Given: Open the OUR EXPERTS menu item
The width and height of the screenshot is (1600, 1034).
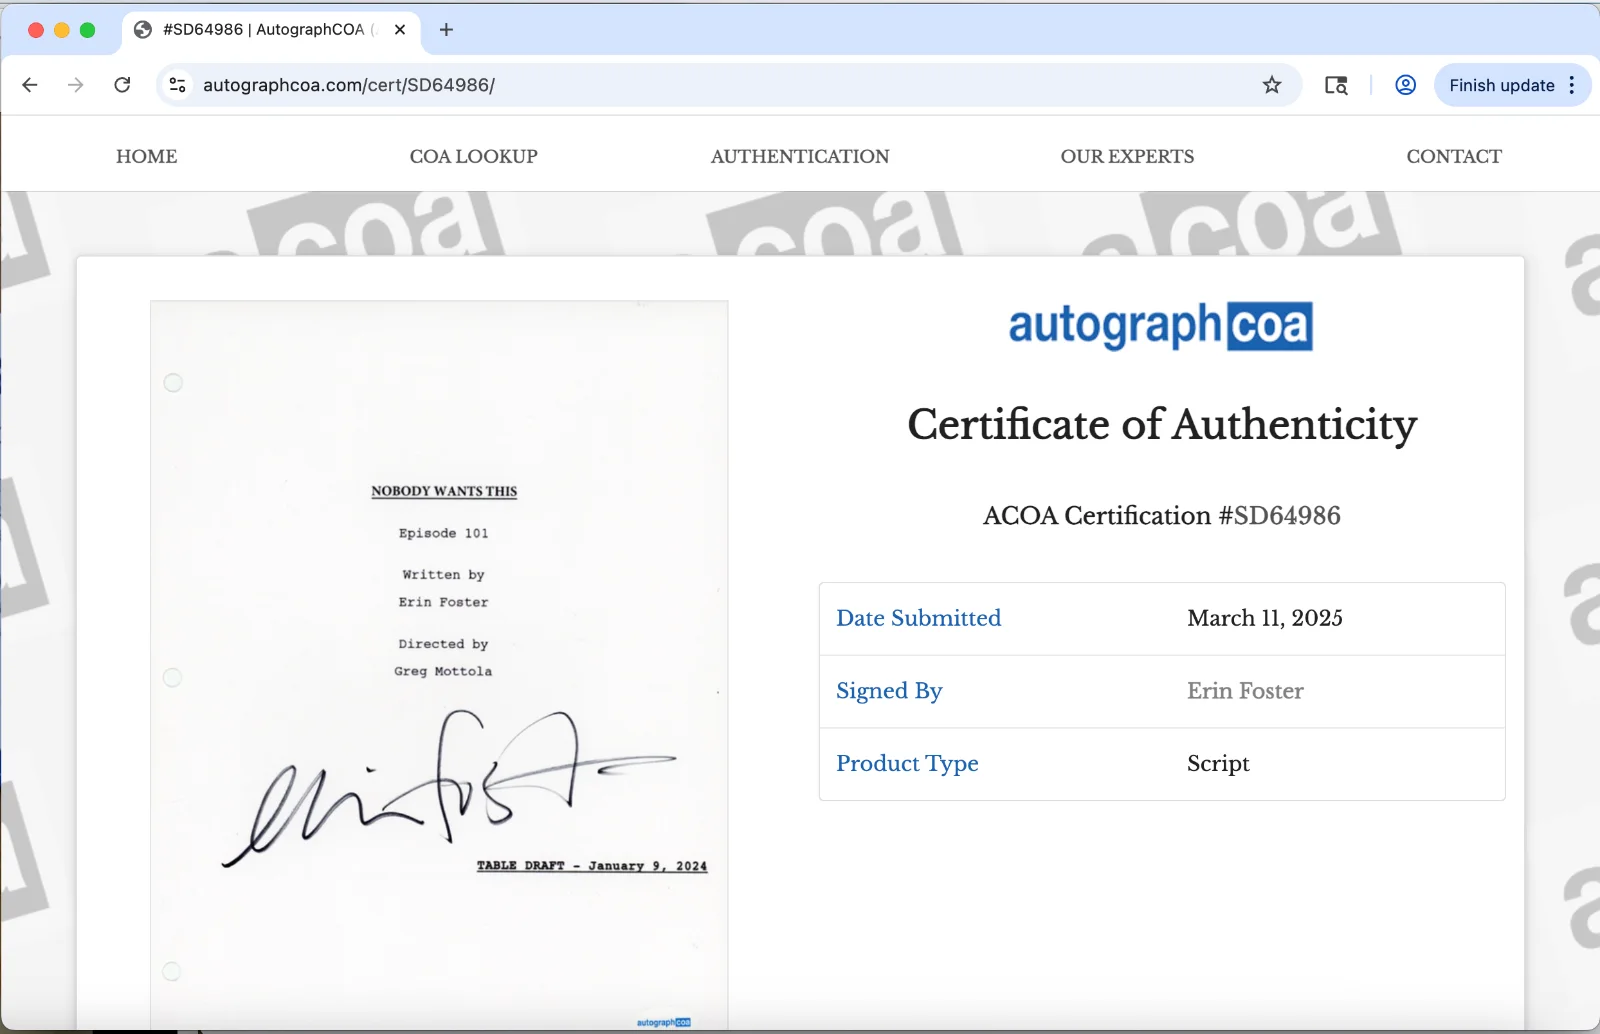Looking at the screenshot, I should coord(1127,156).
